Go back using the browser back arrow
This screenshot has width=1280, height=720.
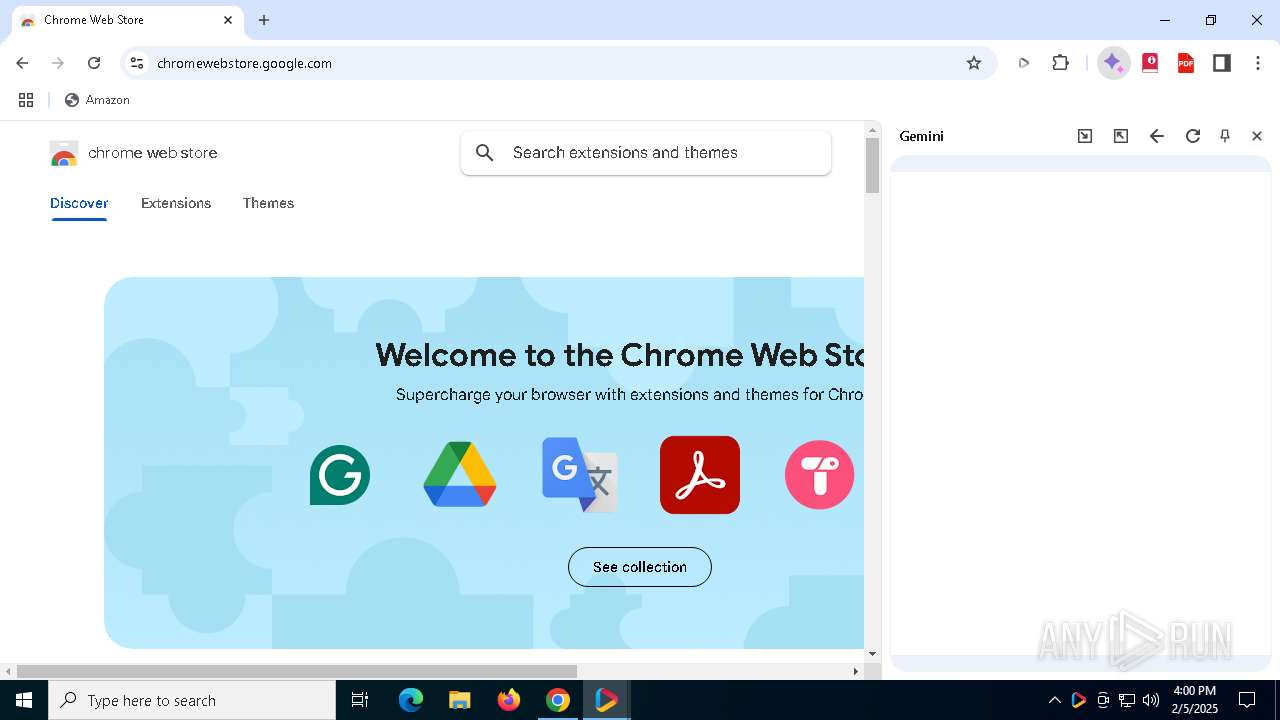(22, 63)
